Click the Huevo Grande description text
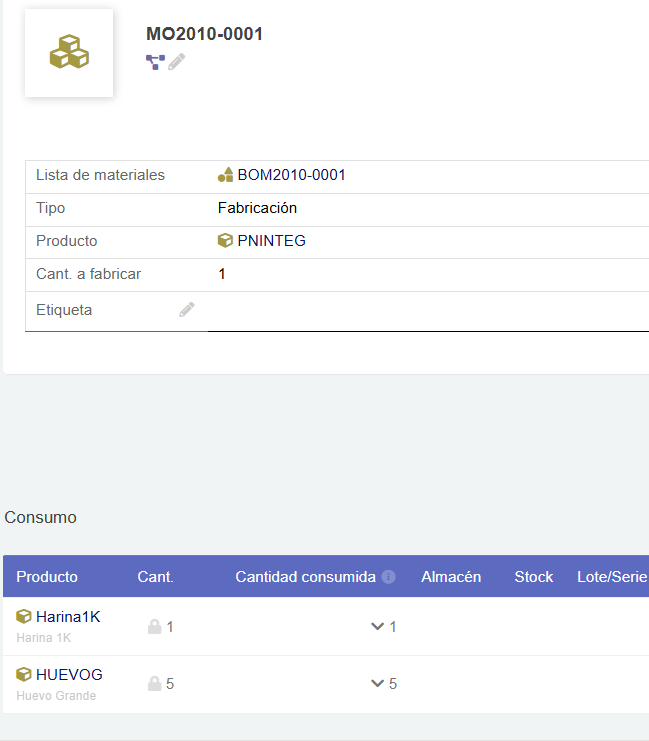This screenshot has width=649, height=741. [x=56, y=696]
